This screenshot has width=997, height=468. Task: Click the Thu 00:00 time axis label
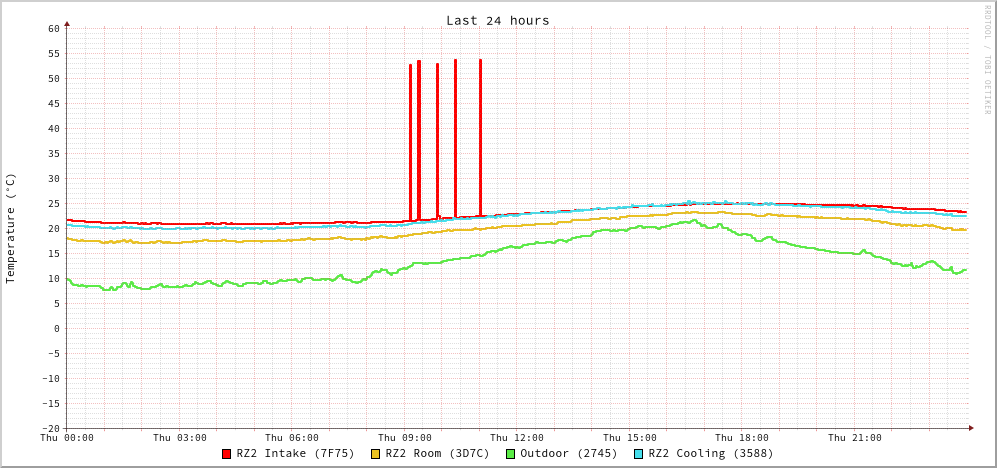pos(67,437)
